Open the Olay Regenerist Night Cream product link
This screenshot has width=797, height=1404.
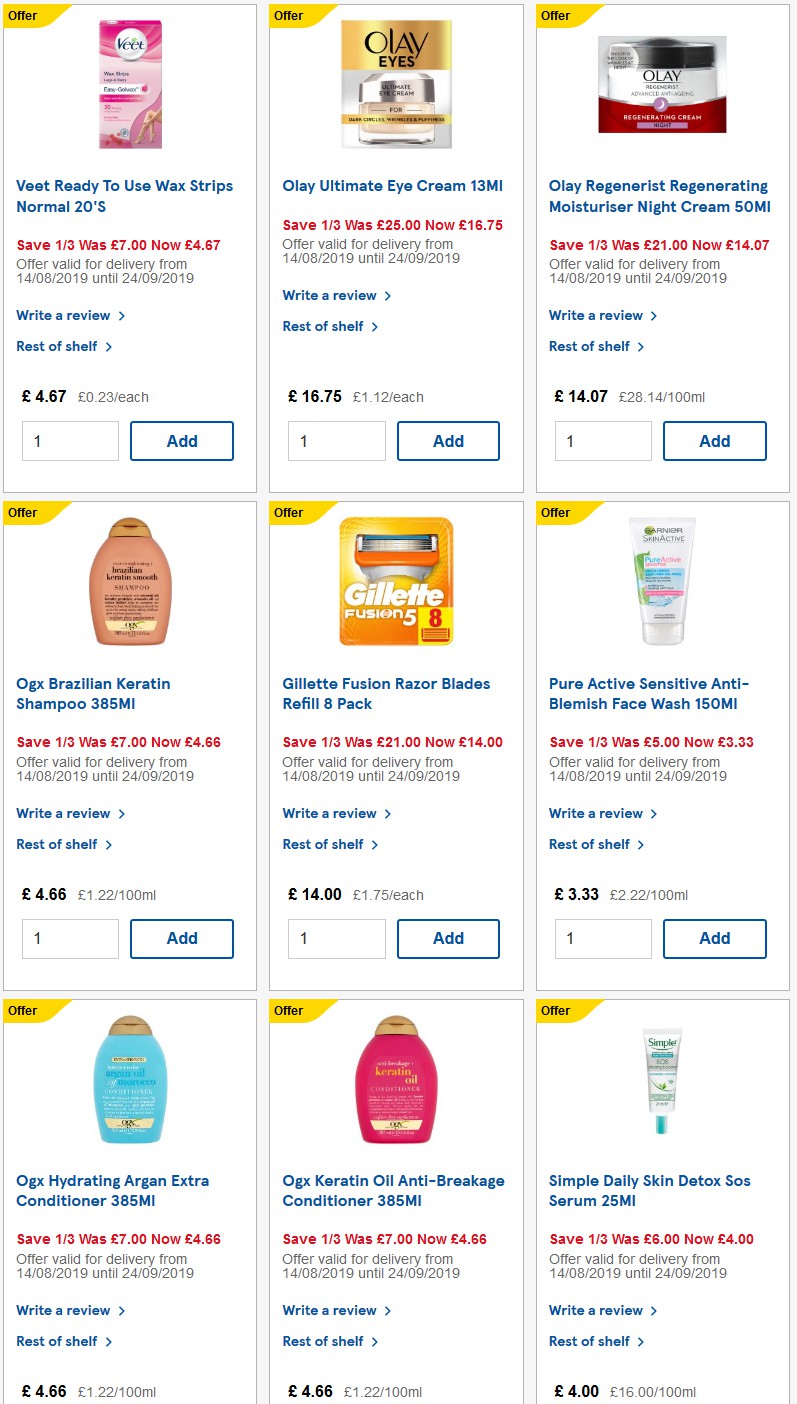[657, 196]
